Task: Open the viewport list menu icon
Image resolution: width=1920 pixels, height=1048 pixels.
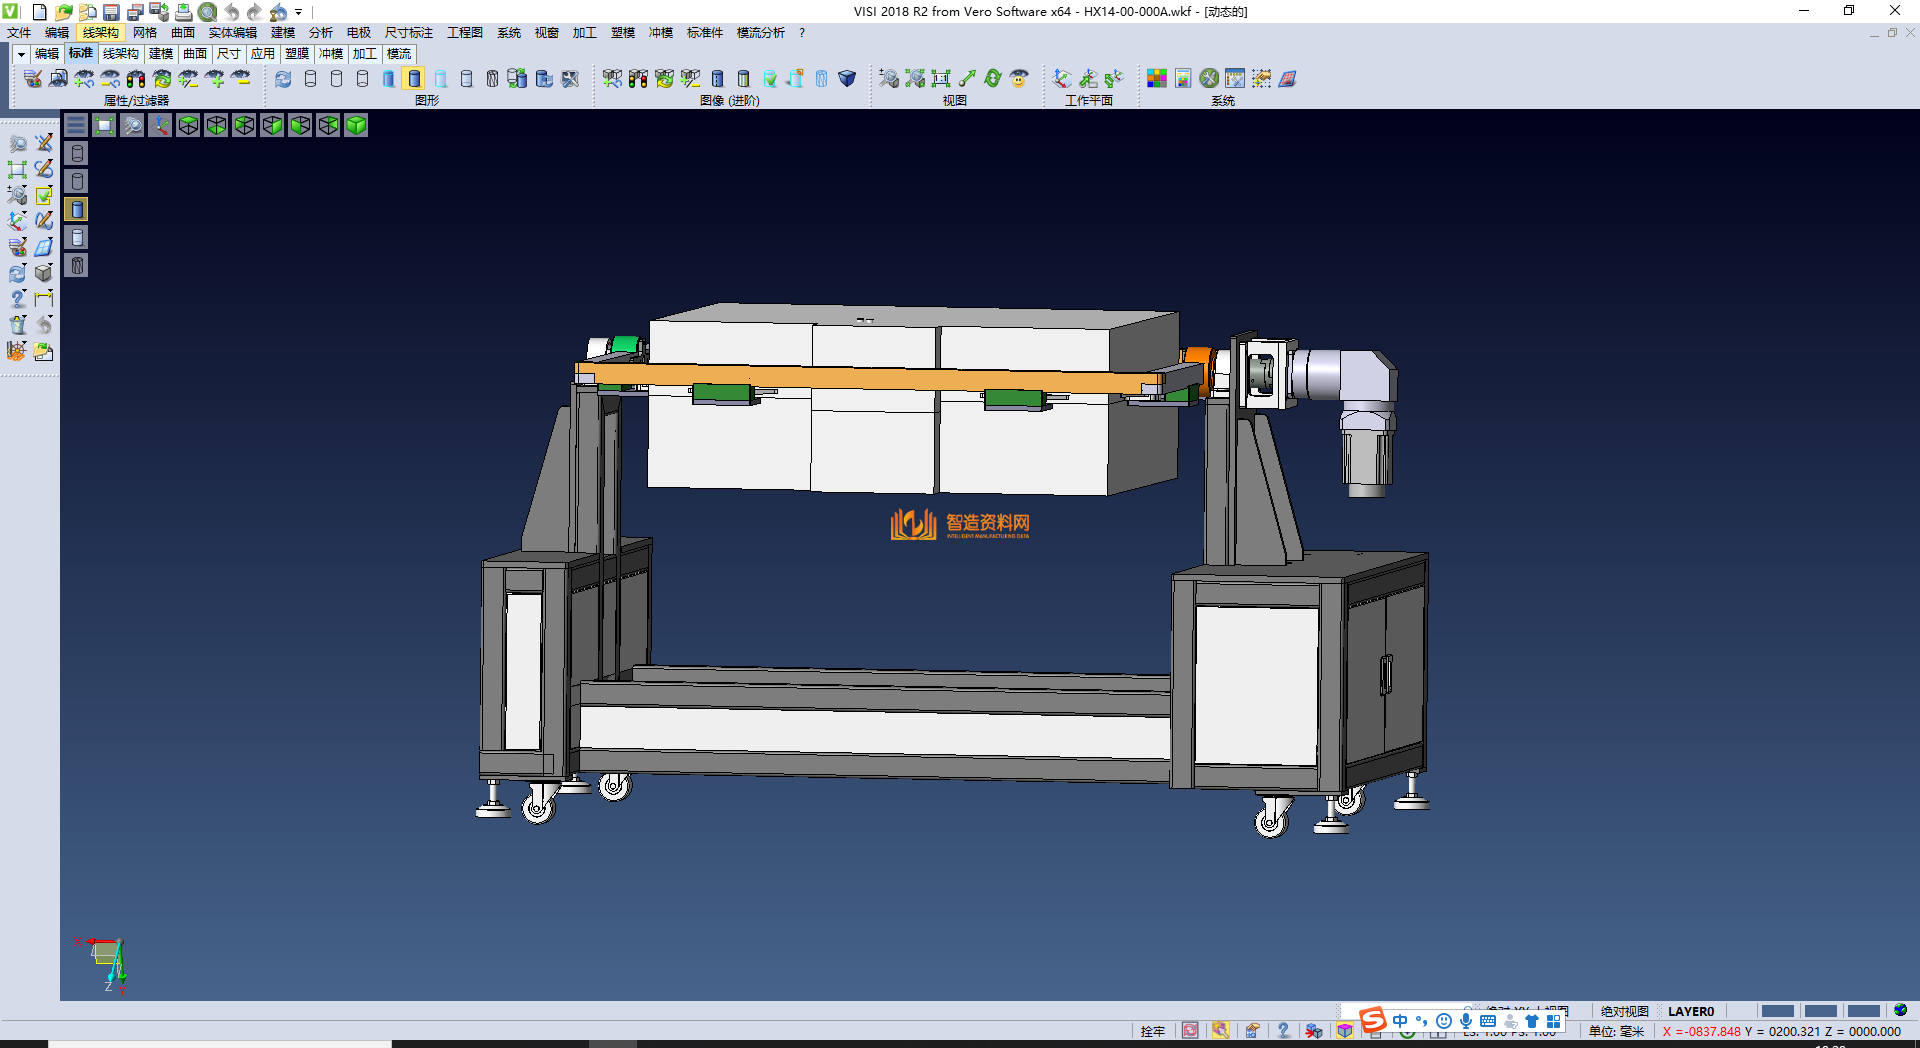Action: 76,125
